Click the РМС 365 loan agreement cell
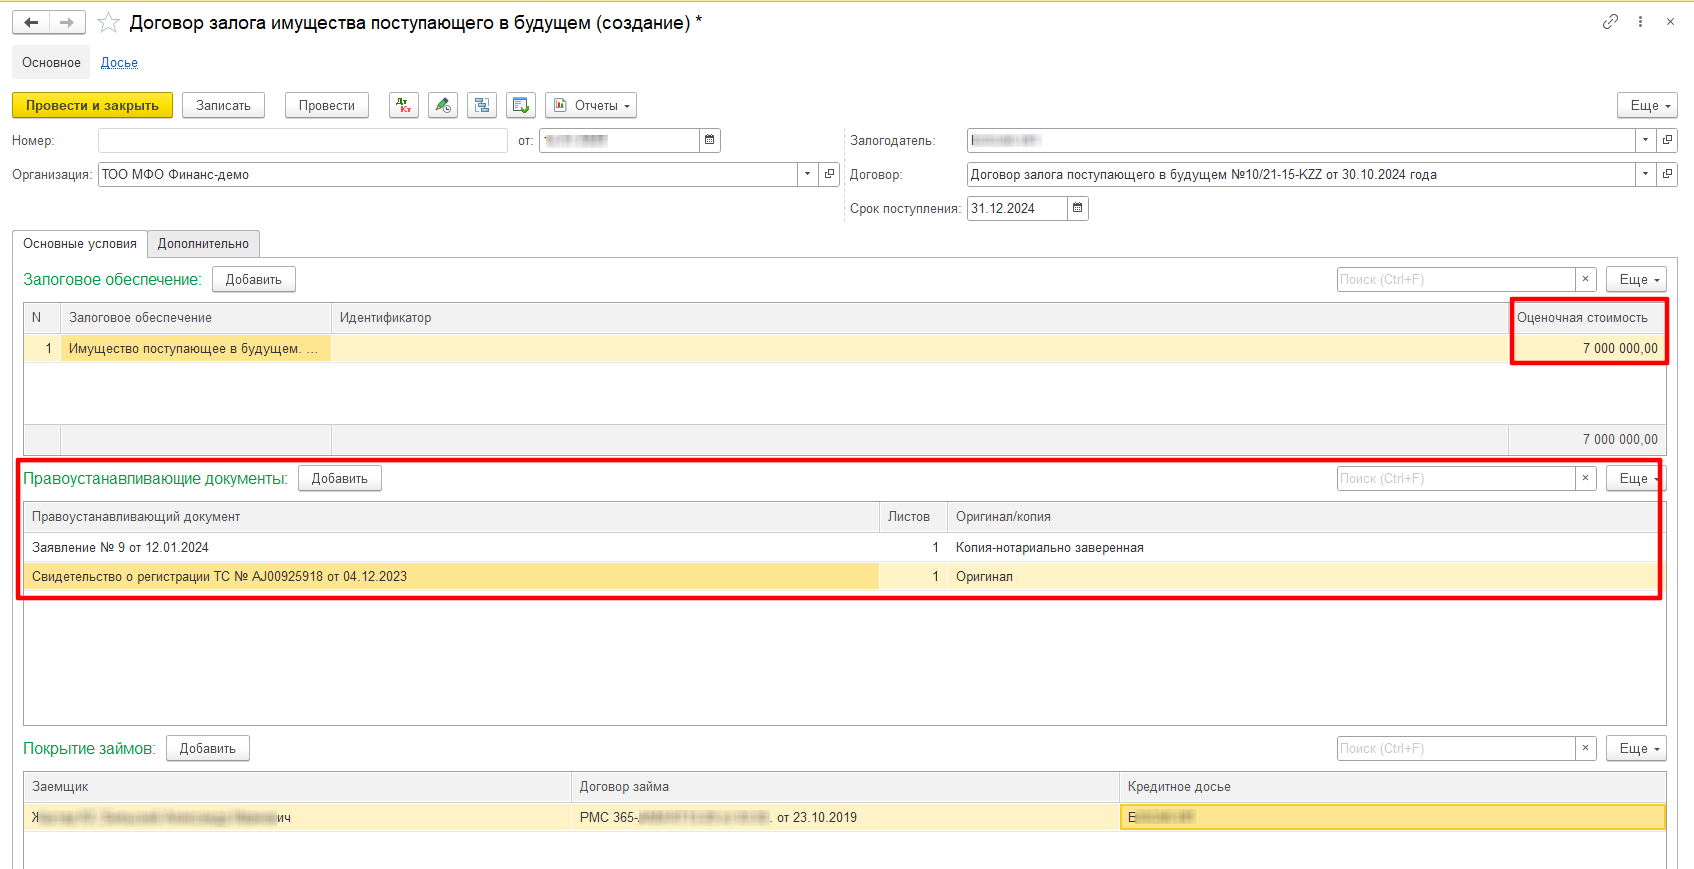Viewport: 1694px width, 869px height. (845, 817)
